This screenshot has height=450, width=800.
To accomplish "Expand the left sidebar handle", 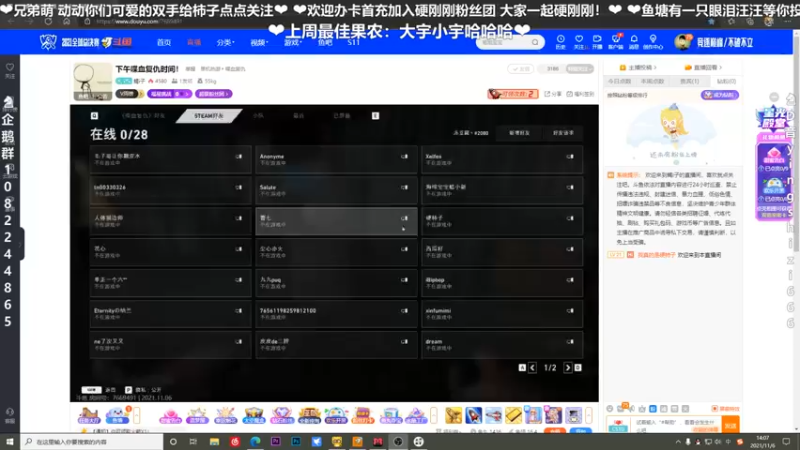I will (20, 245).
